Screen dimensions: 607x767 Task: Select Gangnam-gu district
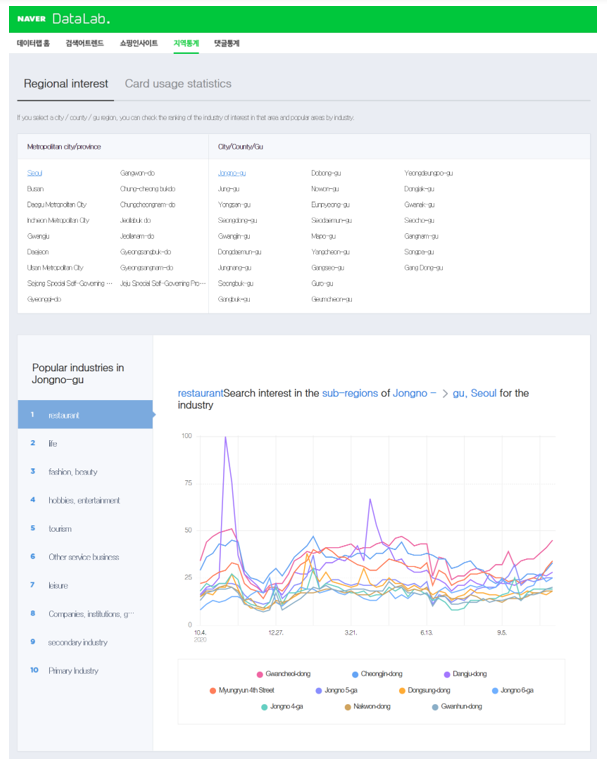click(421, 236)
